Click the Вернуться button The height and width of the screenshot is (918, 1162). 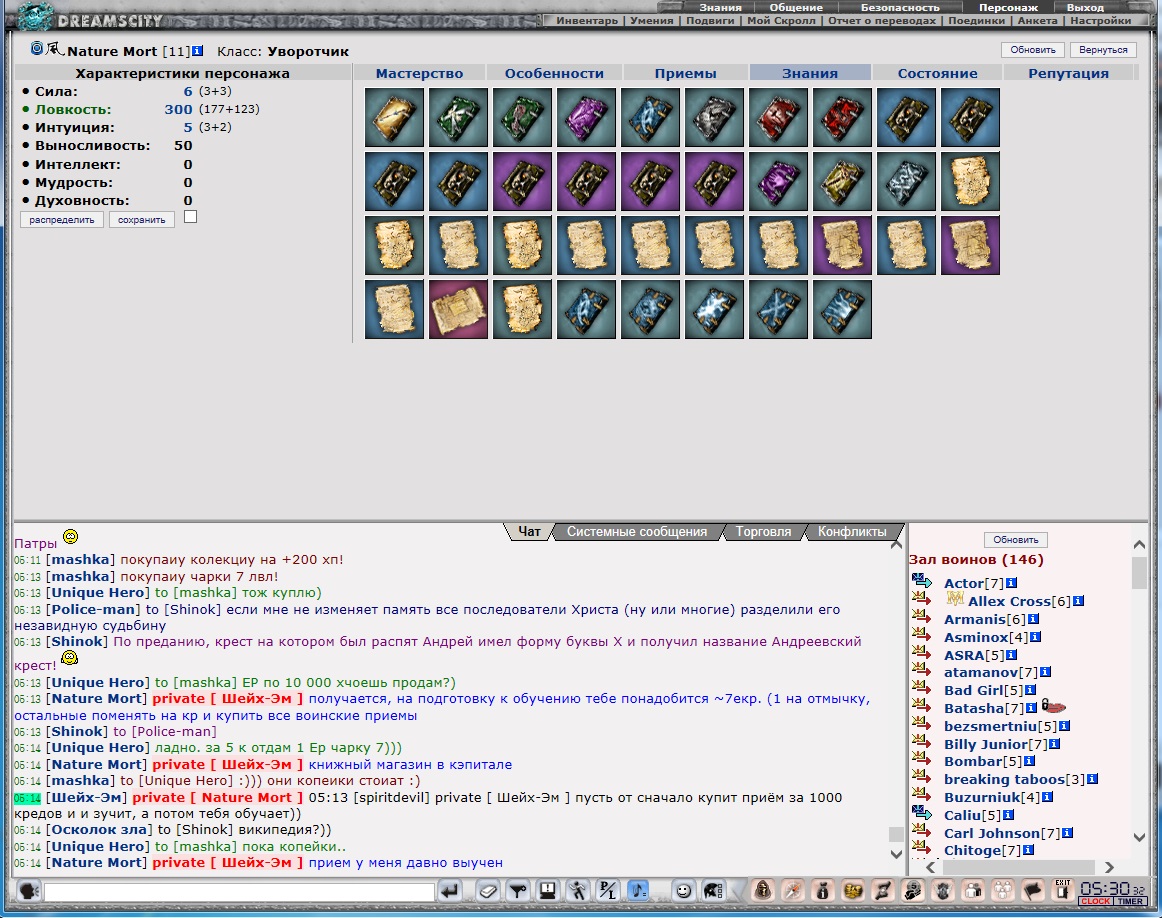click(1103, 50)
